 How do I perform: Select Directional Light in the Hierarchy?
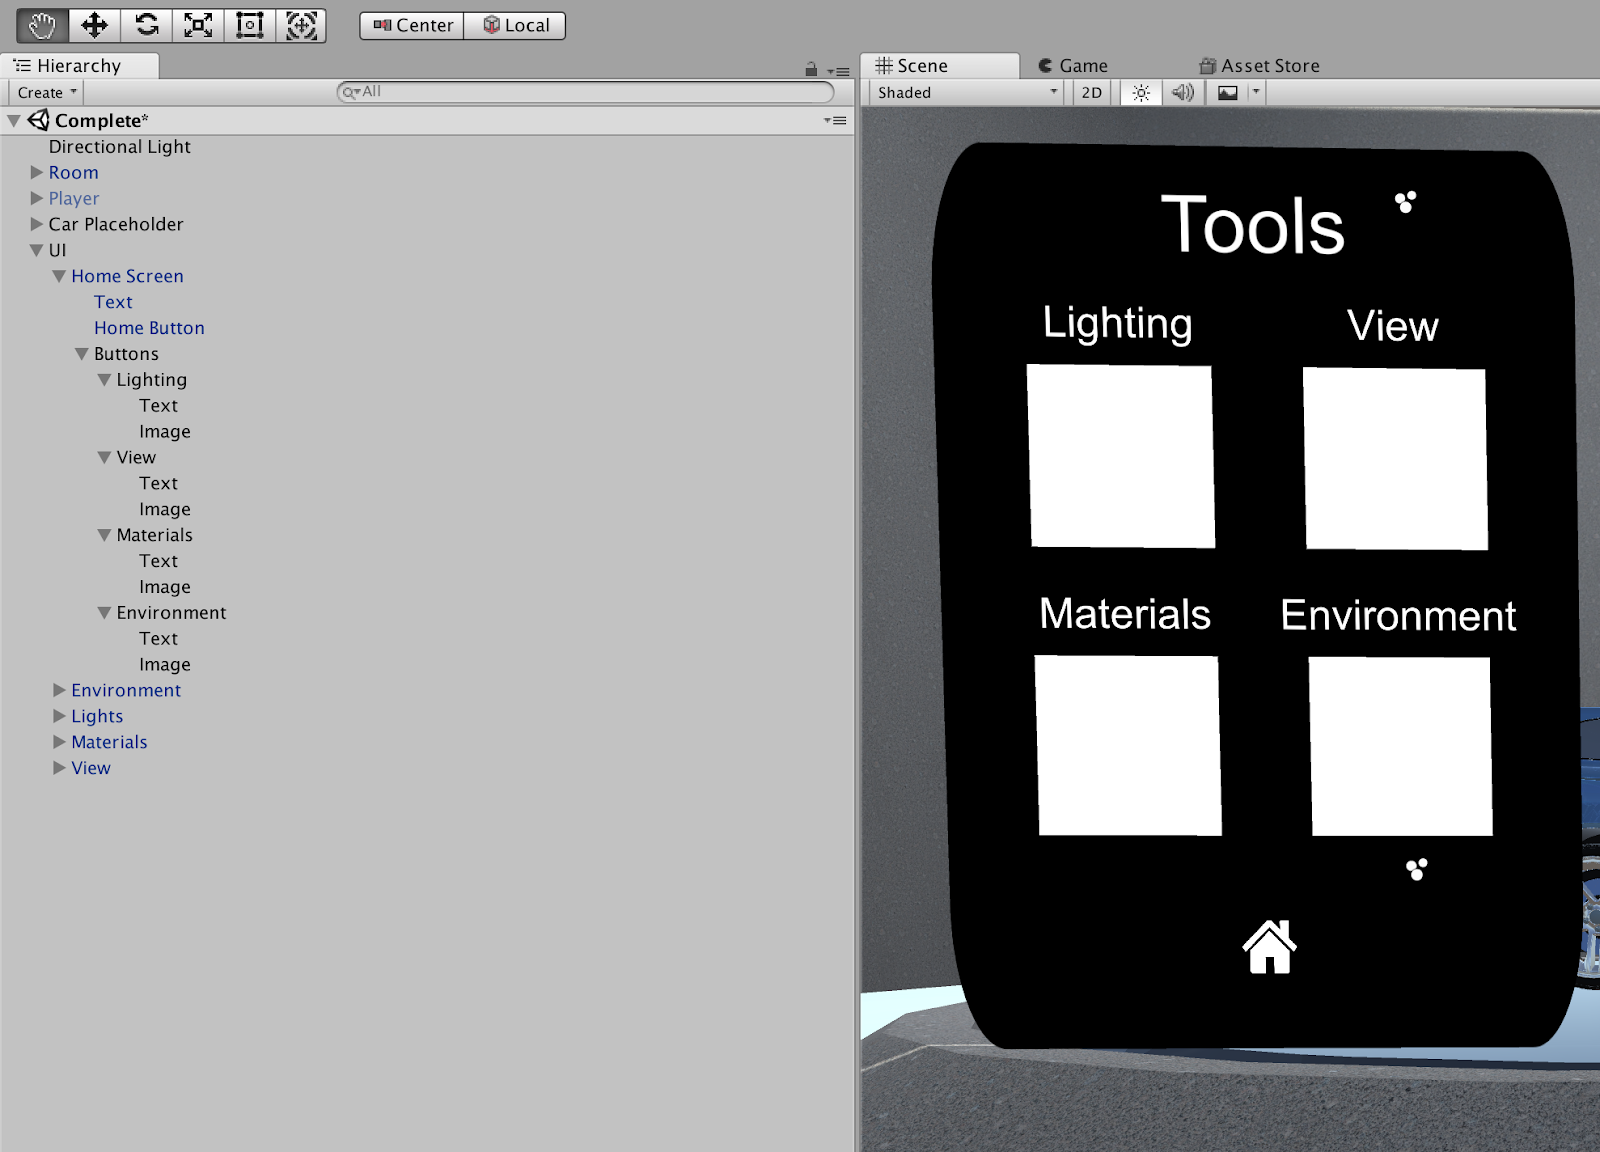(x=427, y=147)
